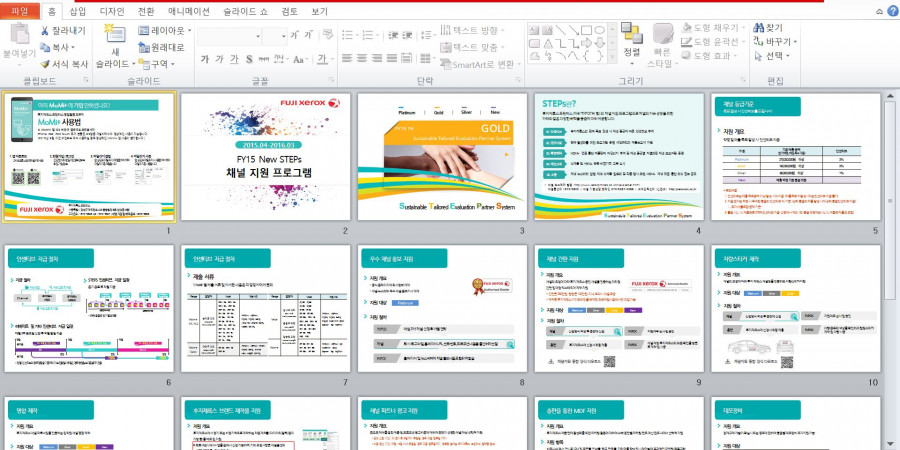Click SmartArt로 변환 button
The image size is (900, 450).
[481, 64]
